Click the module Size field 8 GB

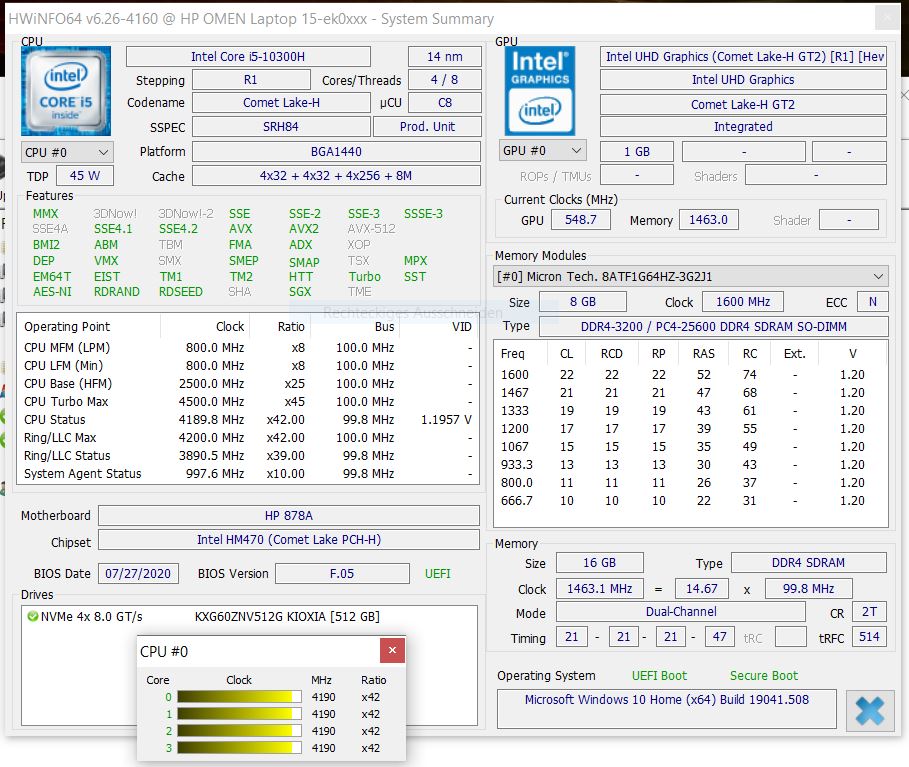[x=583, y=301]
